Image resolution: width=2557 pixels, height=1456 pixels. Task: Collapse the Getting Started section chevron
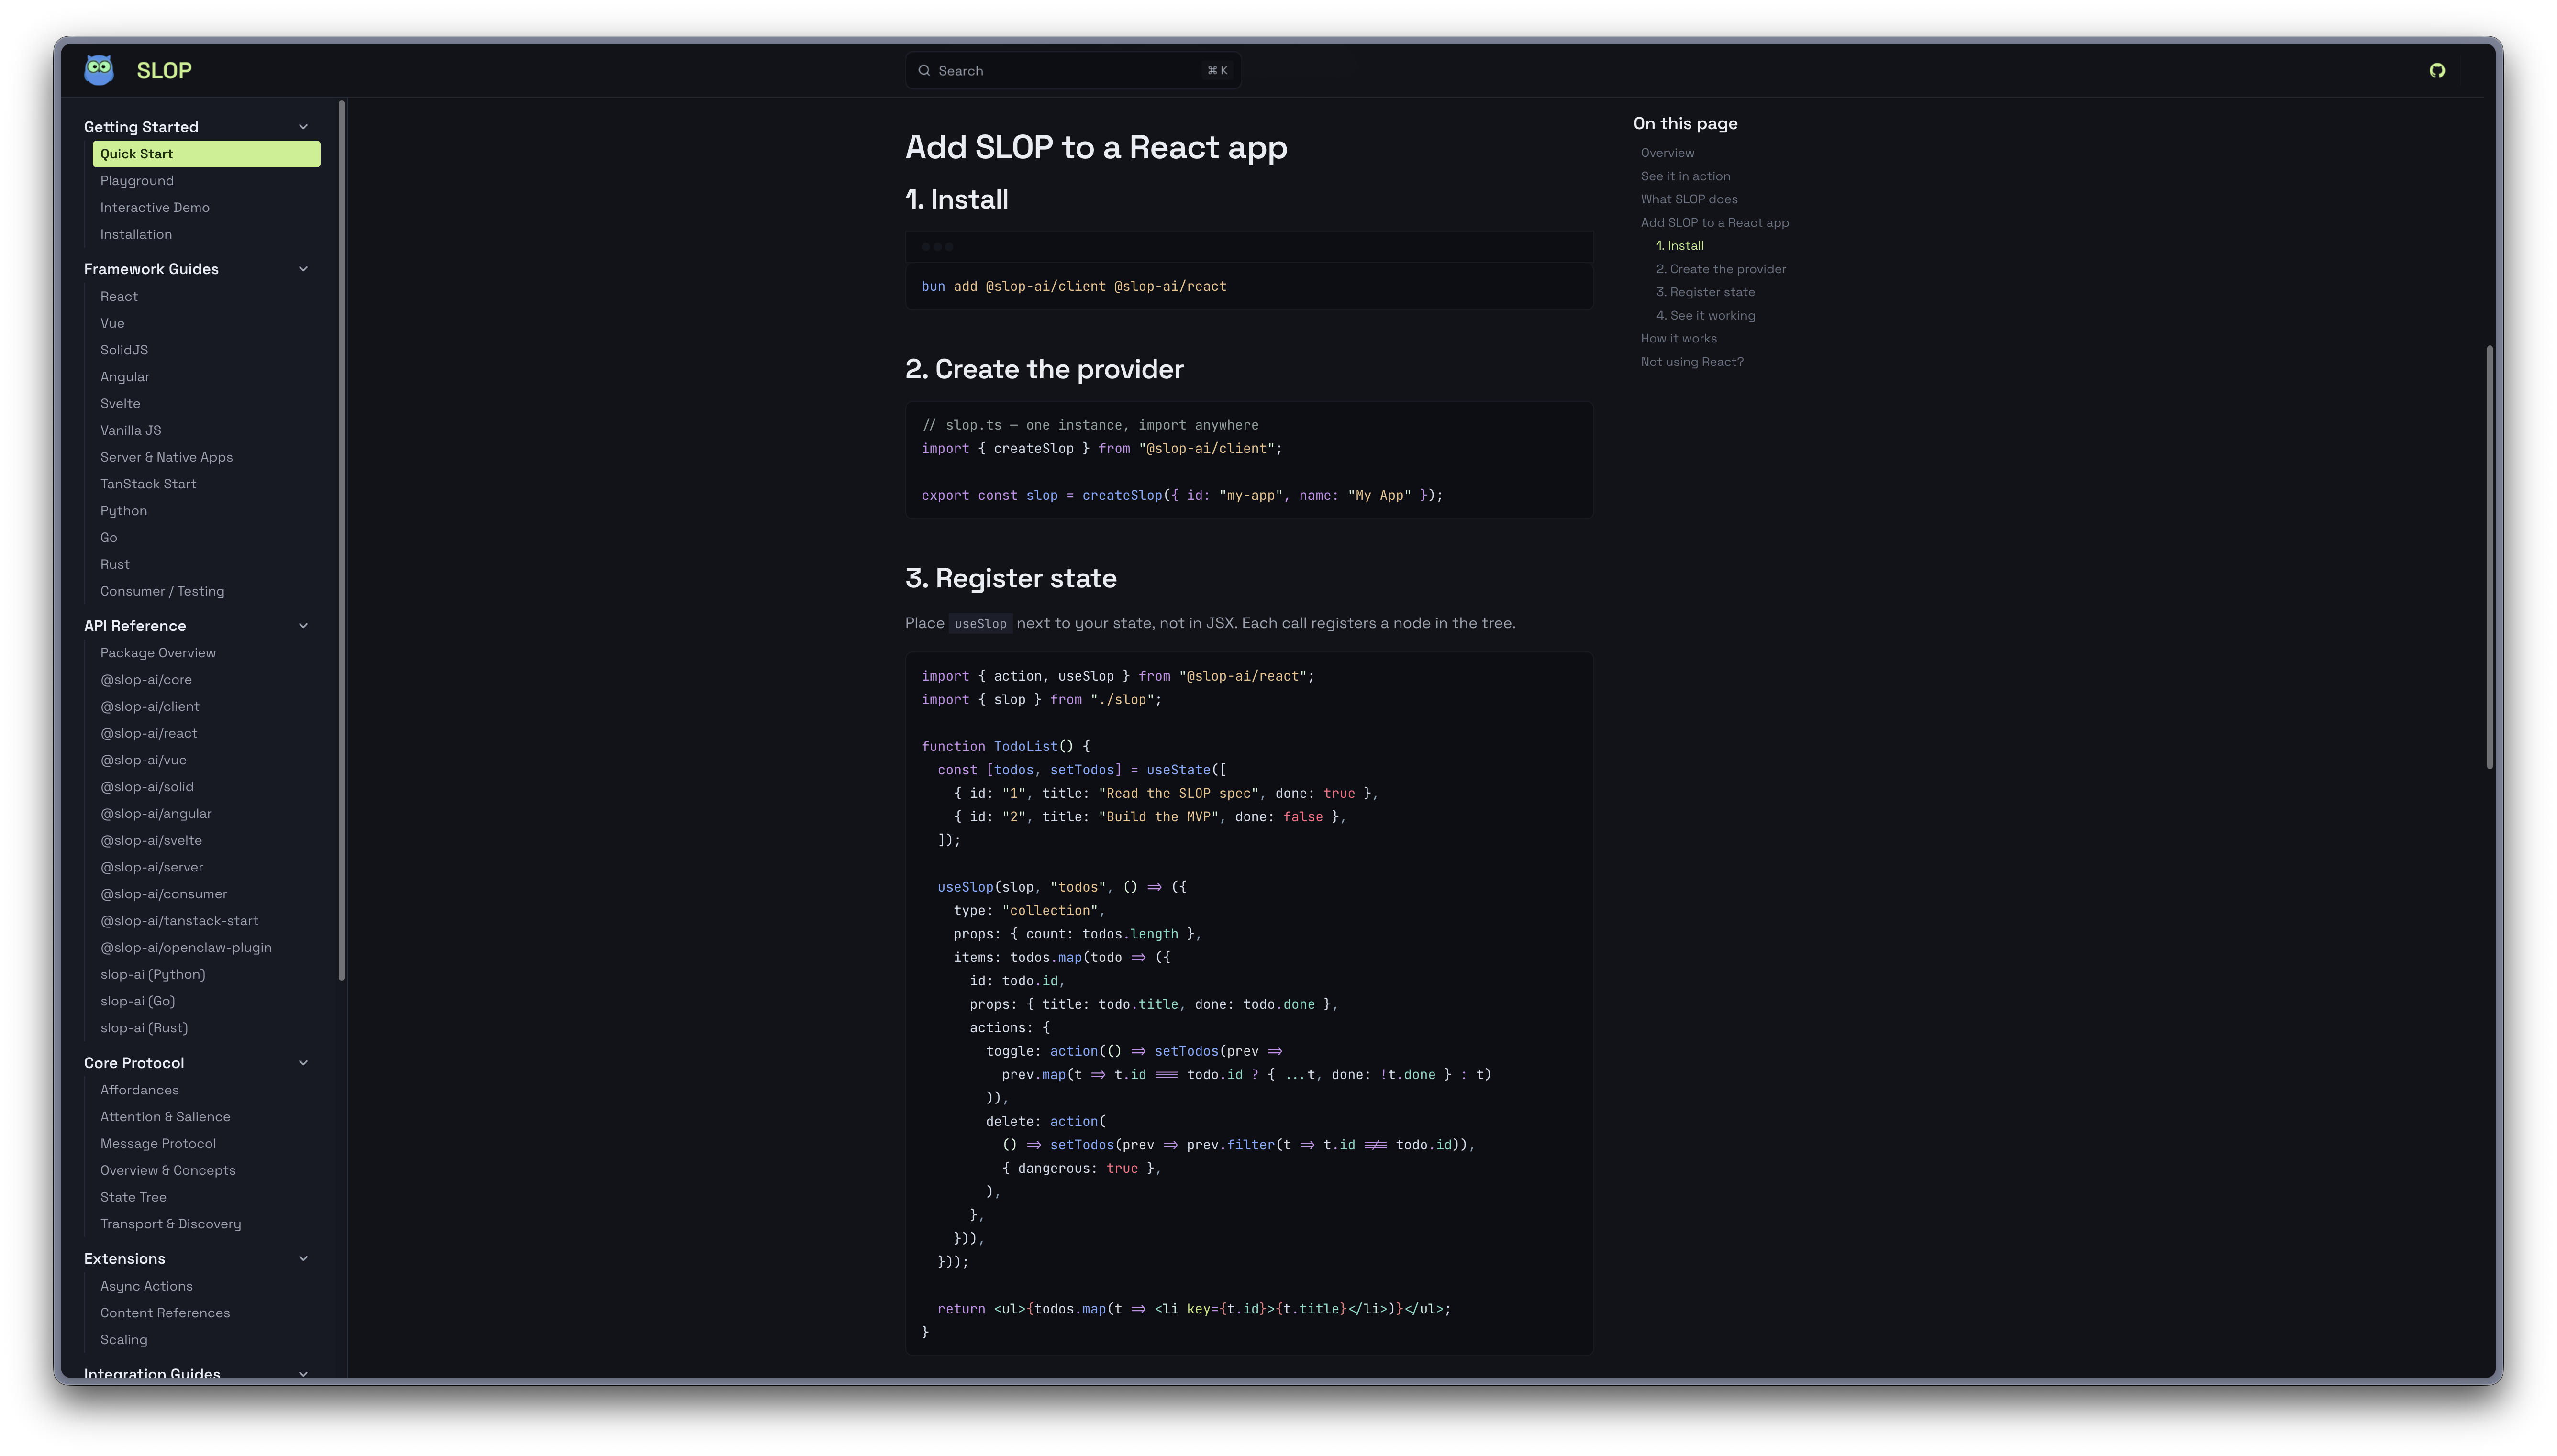303,127
